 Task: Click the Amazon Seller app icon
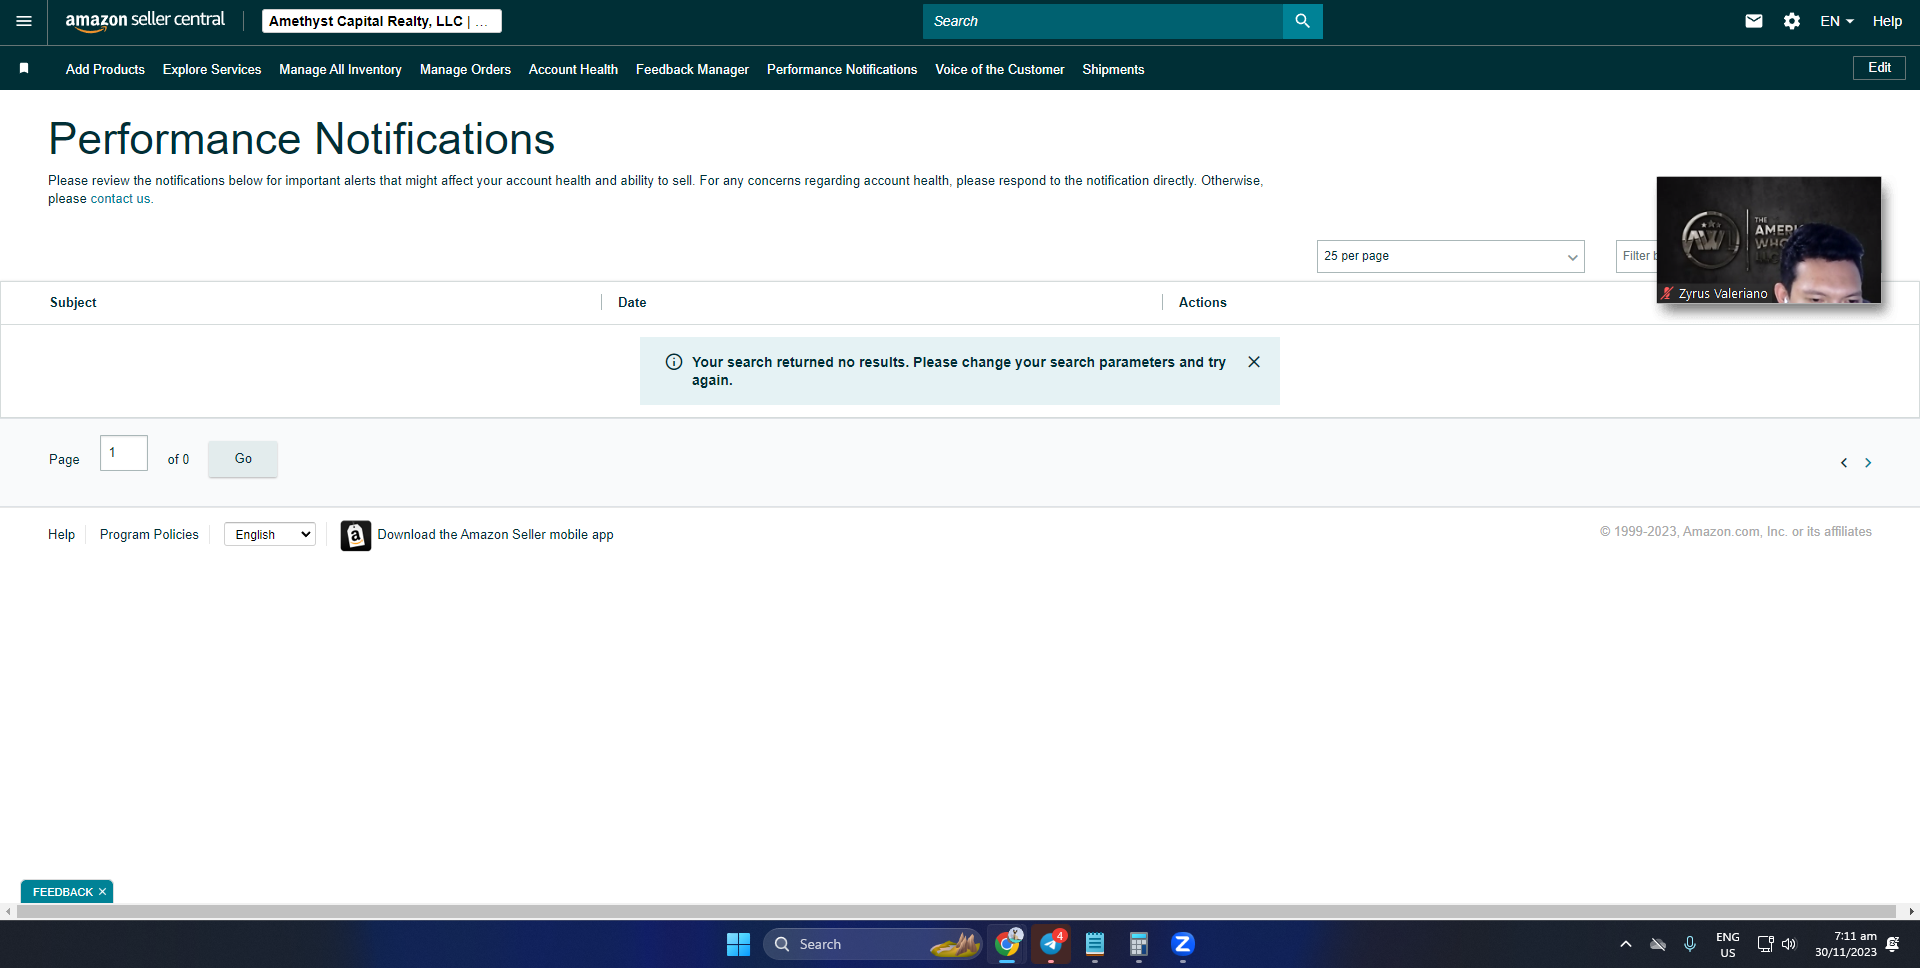[x=355, y=535]
